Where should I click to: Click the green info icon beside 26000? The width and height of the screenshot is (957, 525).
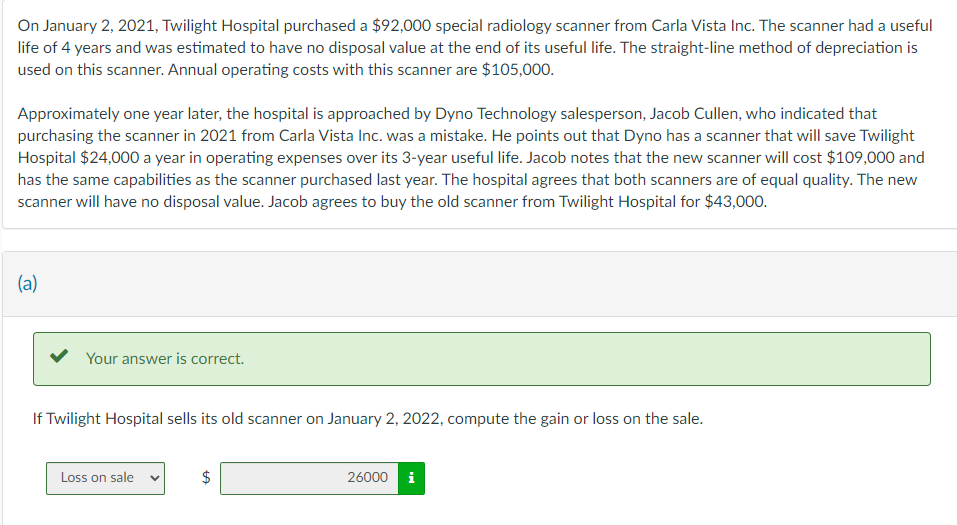(411, 478)
